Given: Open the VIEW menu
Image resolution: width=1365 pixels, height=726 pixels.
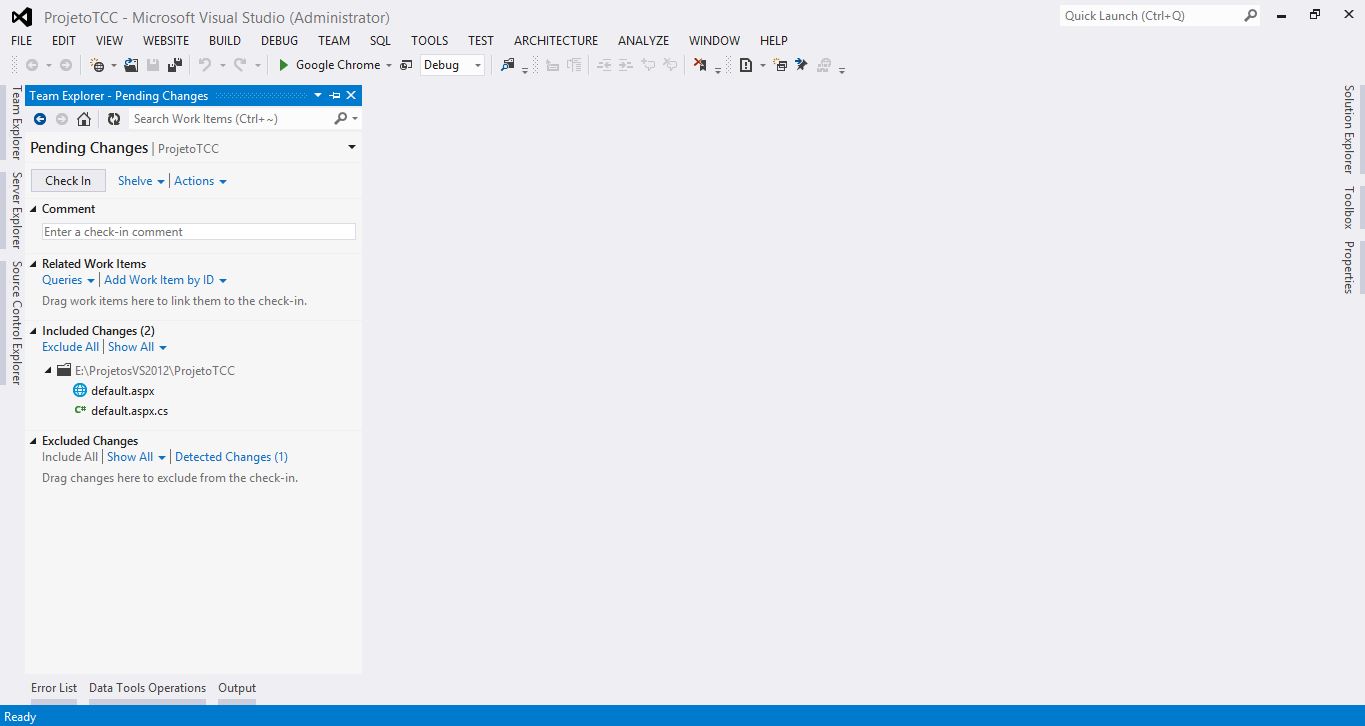Looking at the screenshot, I should pyautogui.click(x=109, y=41).
